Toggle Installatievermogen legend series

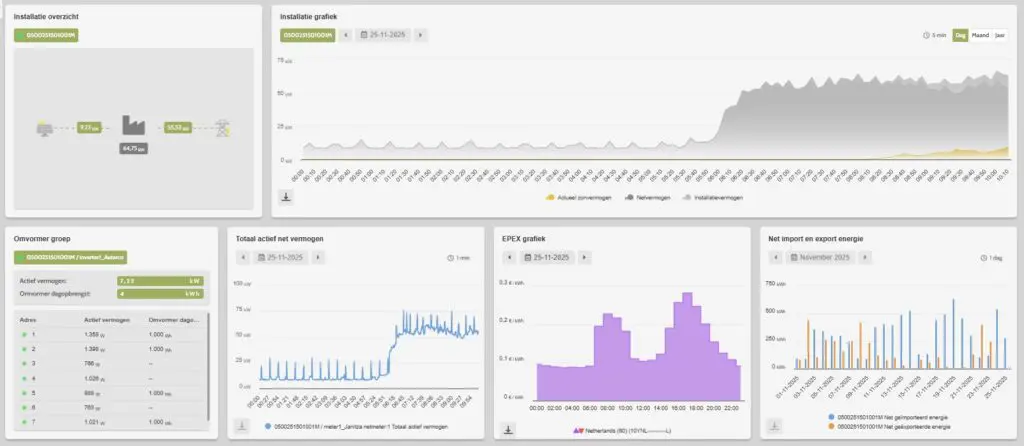point(712,197)
